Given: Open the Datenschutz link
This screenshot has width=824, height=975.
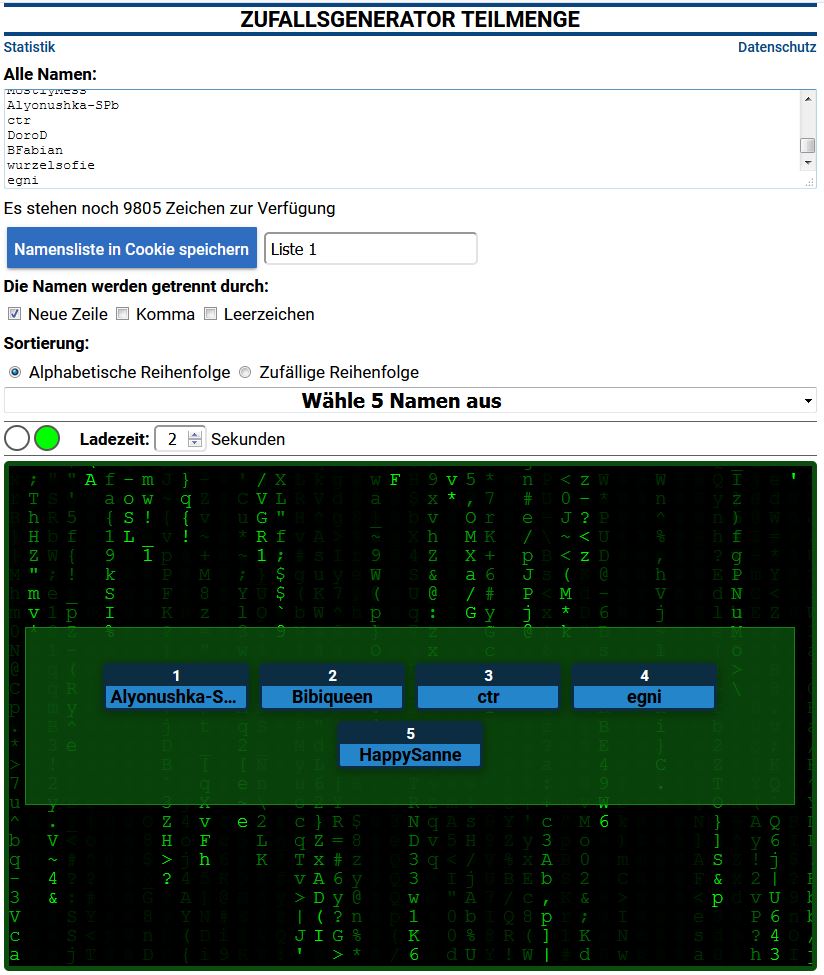Looking at the screenshot, I should click(x=776, y=47).
